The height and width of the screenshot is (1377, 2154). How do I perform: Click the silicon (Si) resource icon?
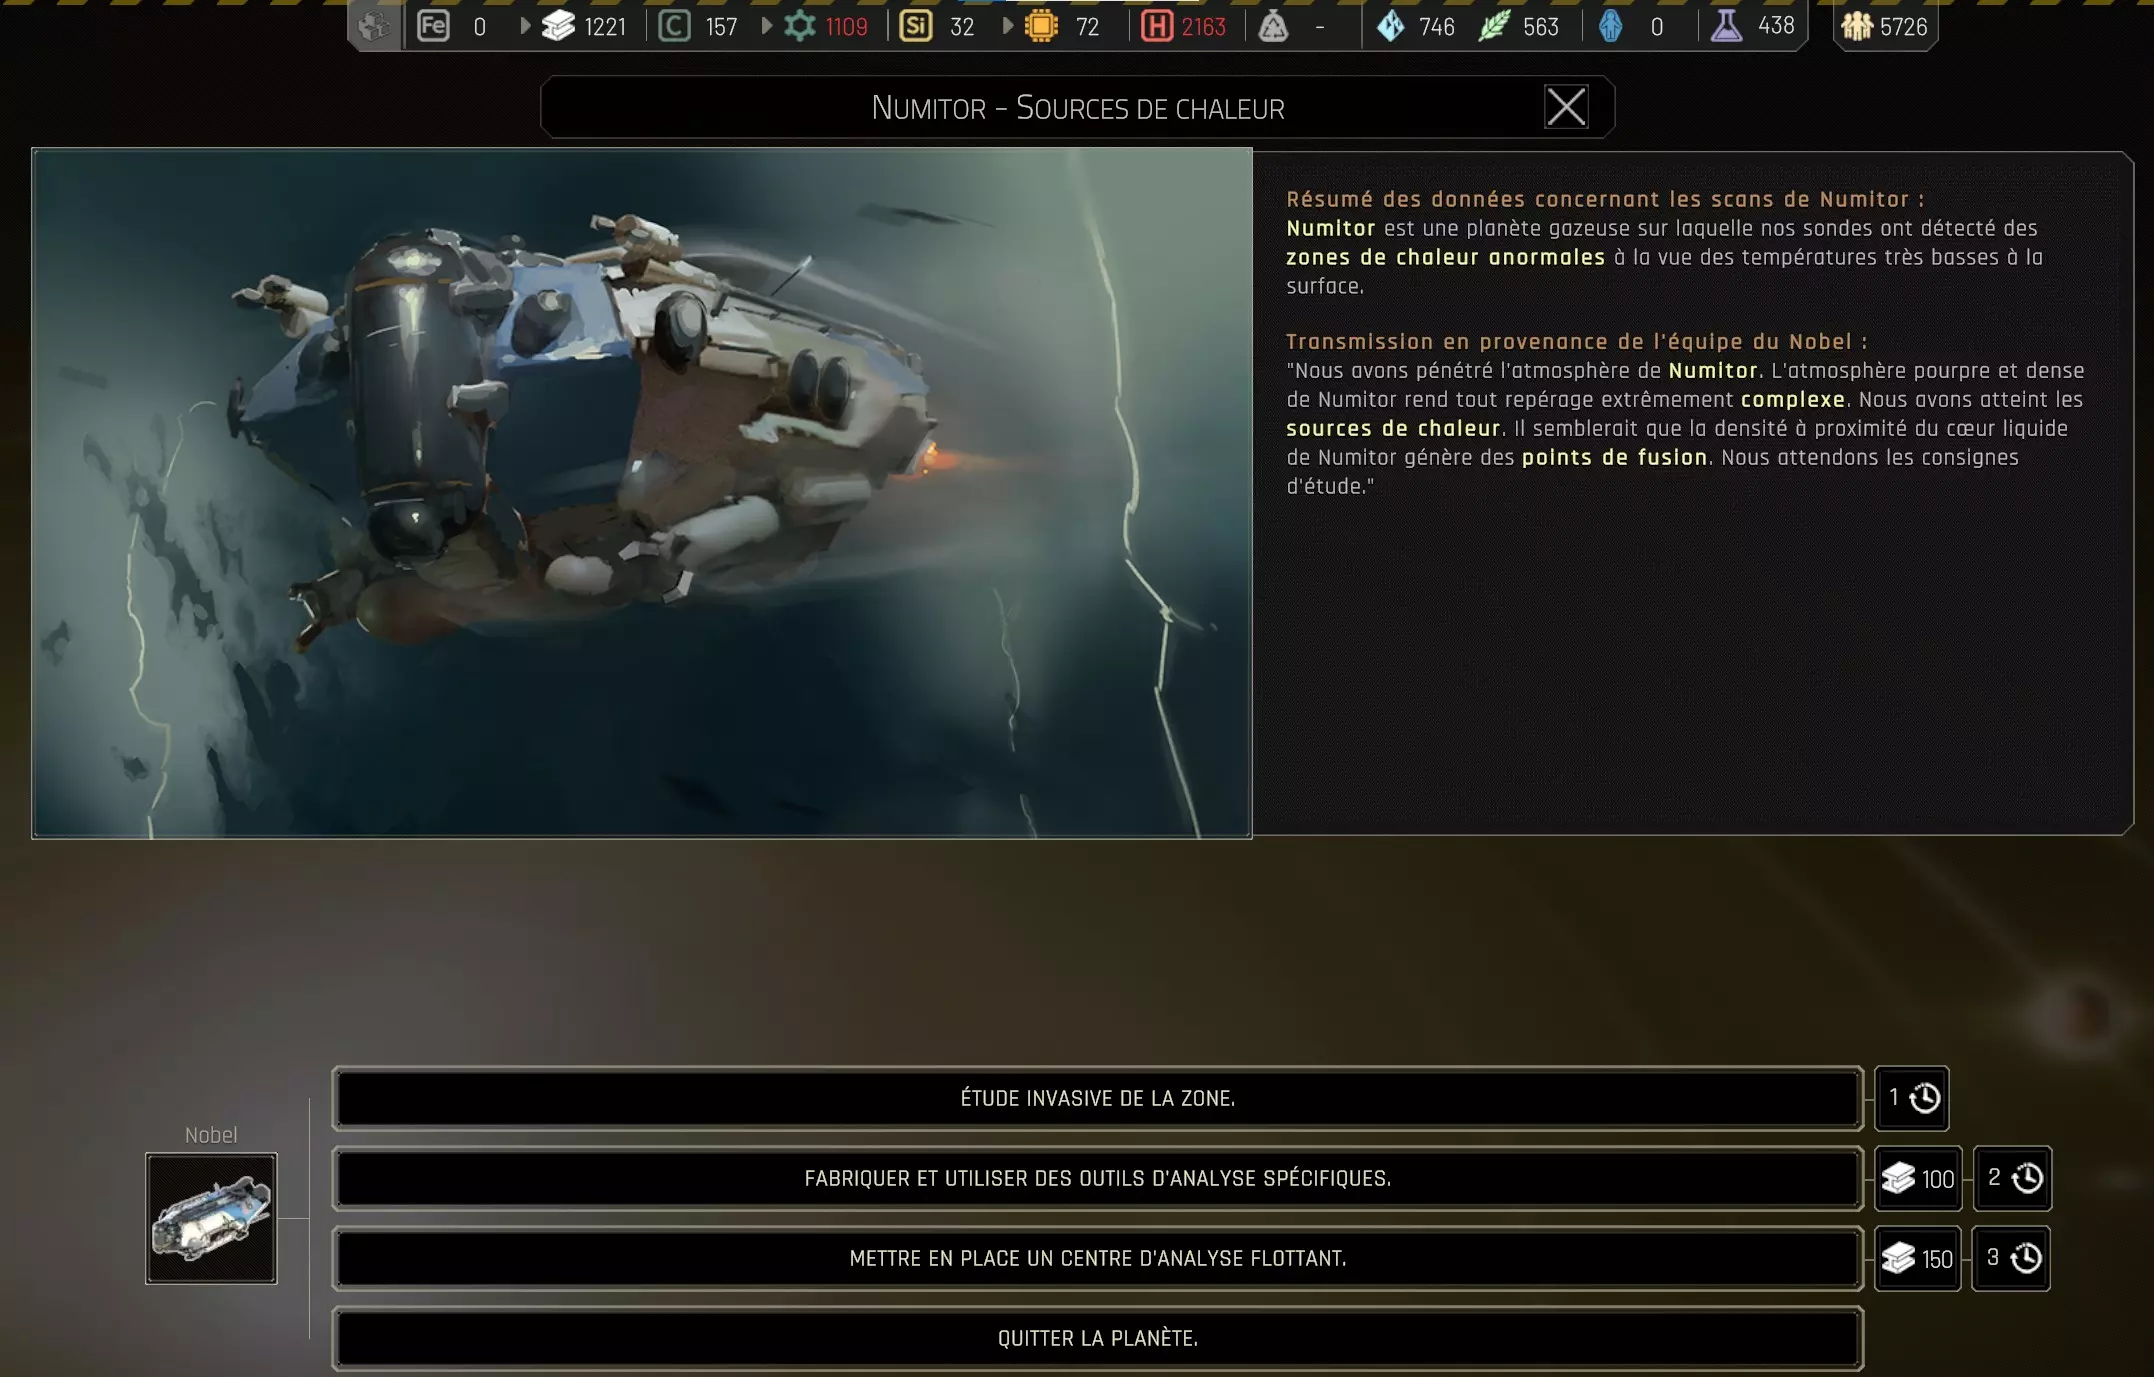tap(915, 26)
